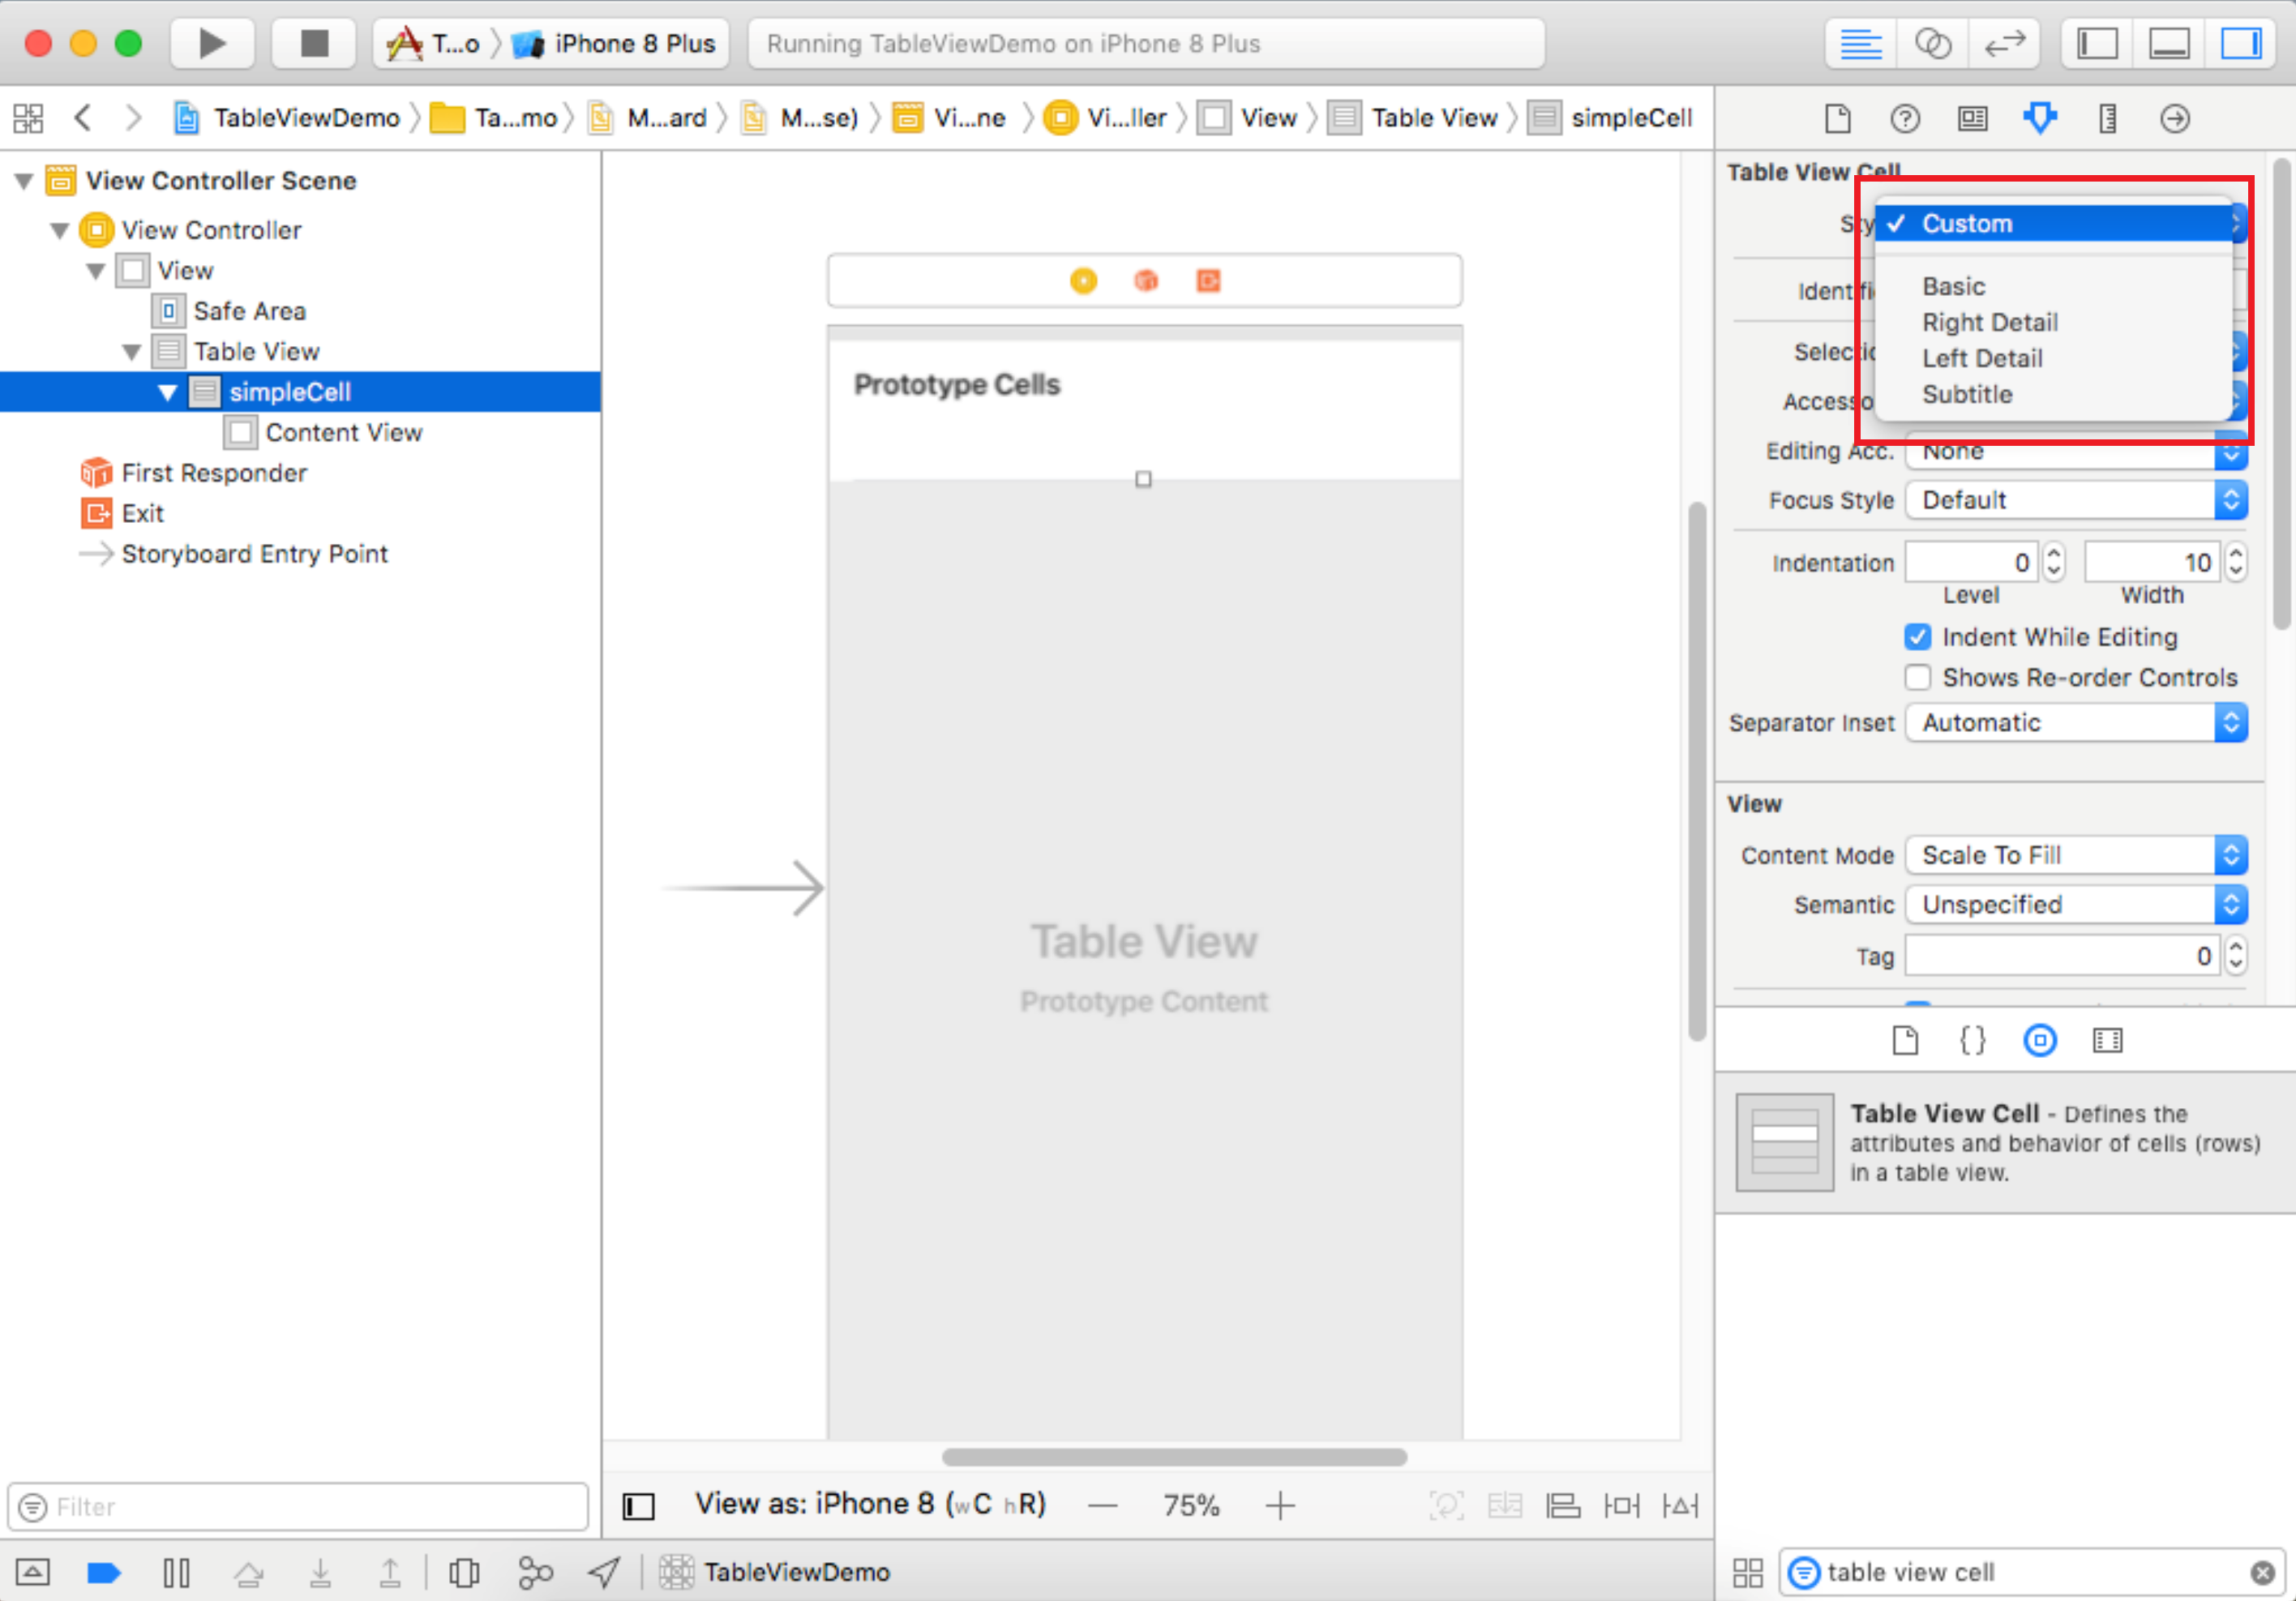
Task: Click the Debug View Hierarchy icon
Action: (464, 1573)
